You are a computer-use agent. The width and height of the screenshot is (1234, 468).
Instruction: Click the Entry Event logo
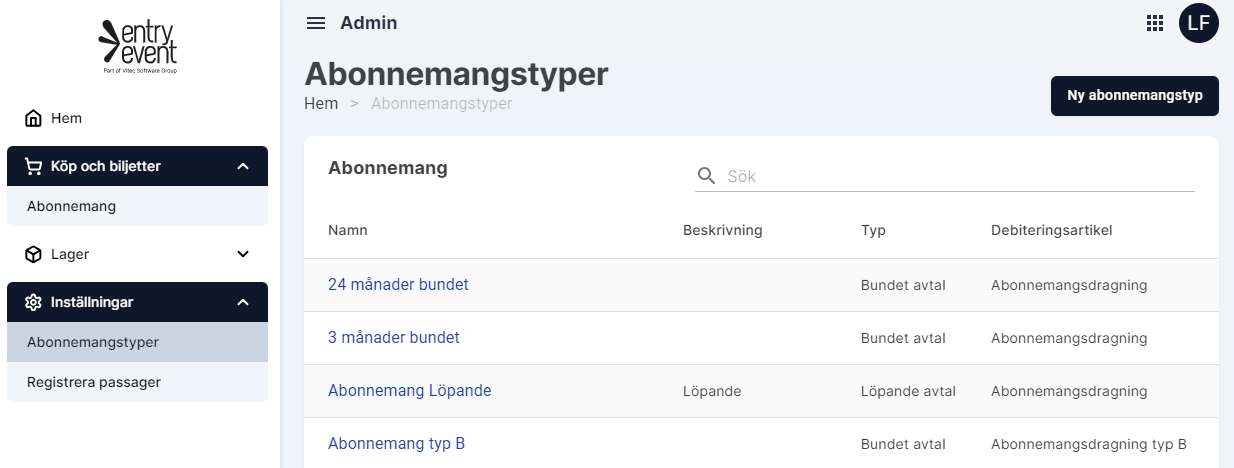click(x=139, y=46)
